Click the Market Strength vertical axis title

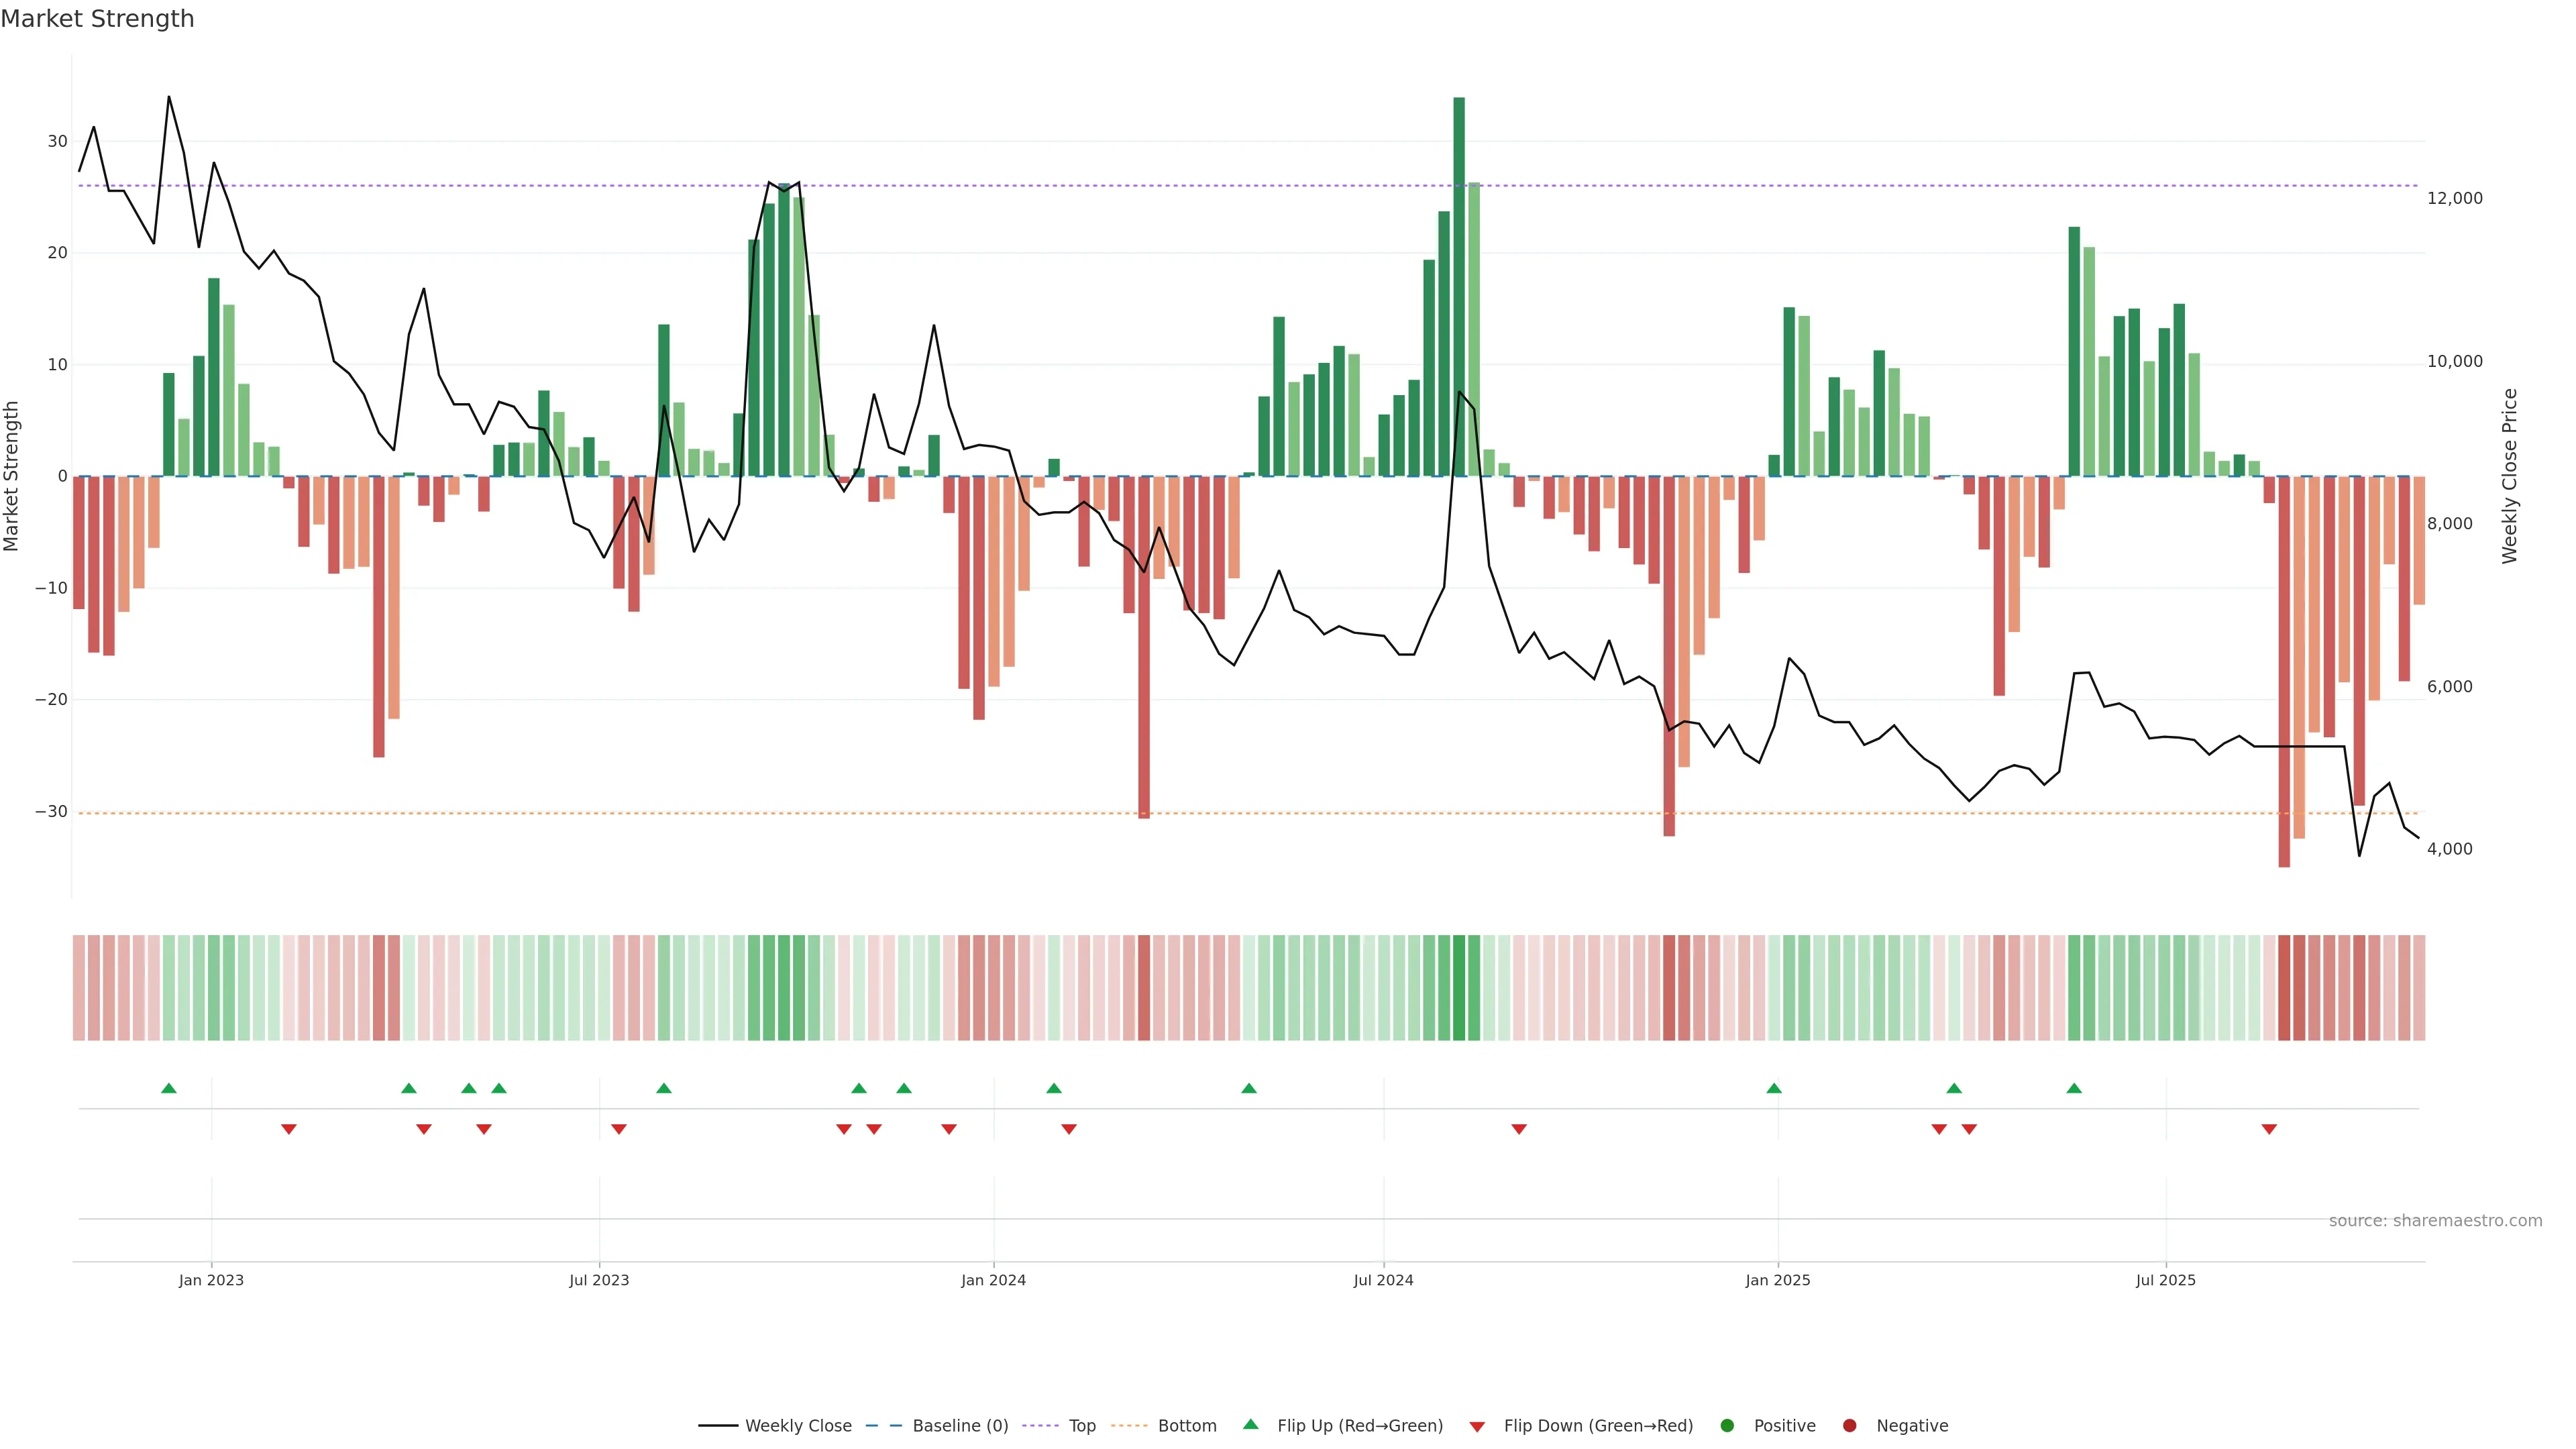point(12,476)
